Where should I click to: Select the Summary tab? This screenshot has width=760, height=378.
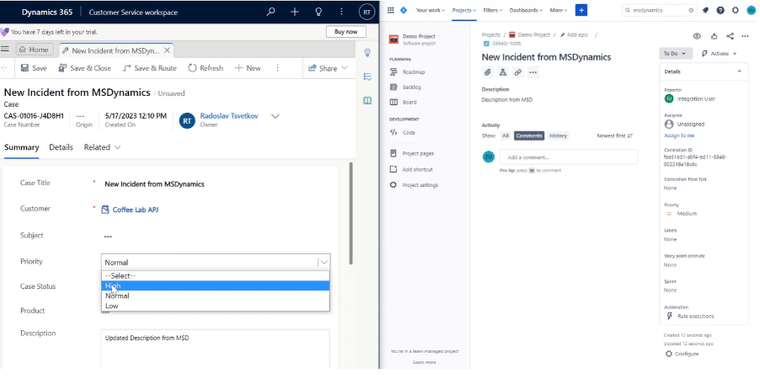coord(21,147)
